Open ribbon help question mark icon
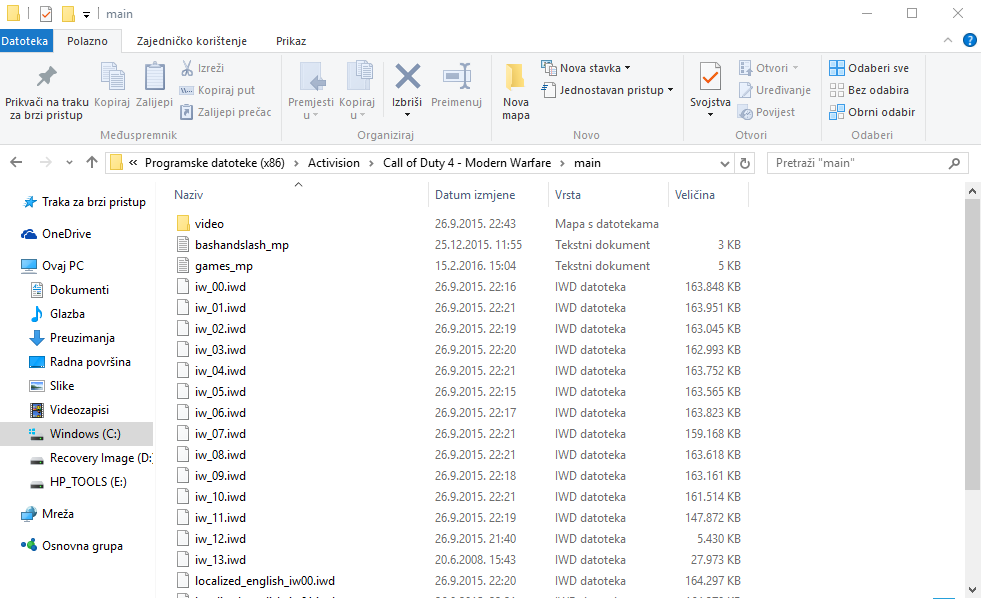This screenshot has width=981, height=599. (969, 41)
